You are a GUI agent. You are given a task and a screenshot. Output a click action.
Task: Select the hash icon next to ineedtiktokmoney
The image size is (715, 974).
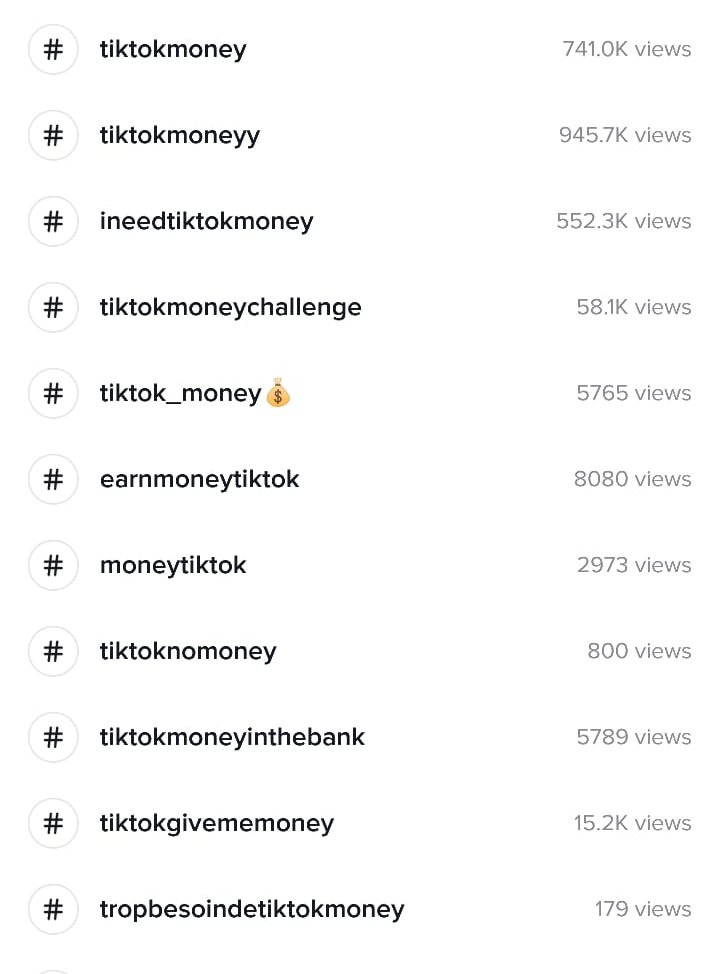53,221
